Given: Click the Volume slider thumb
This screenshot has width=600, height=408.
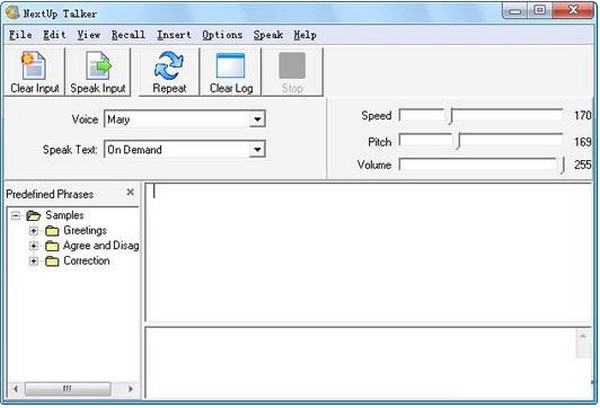Looking at the screenshot, I should (562, 165).
